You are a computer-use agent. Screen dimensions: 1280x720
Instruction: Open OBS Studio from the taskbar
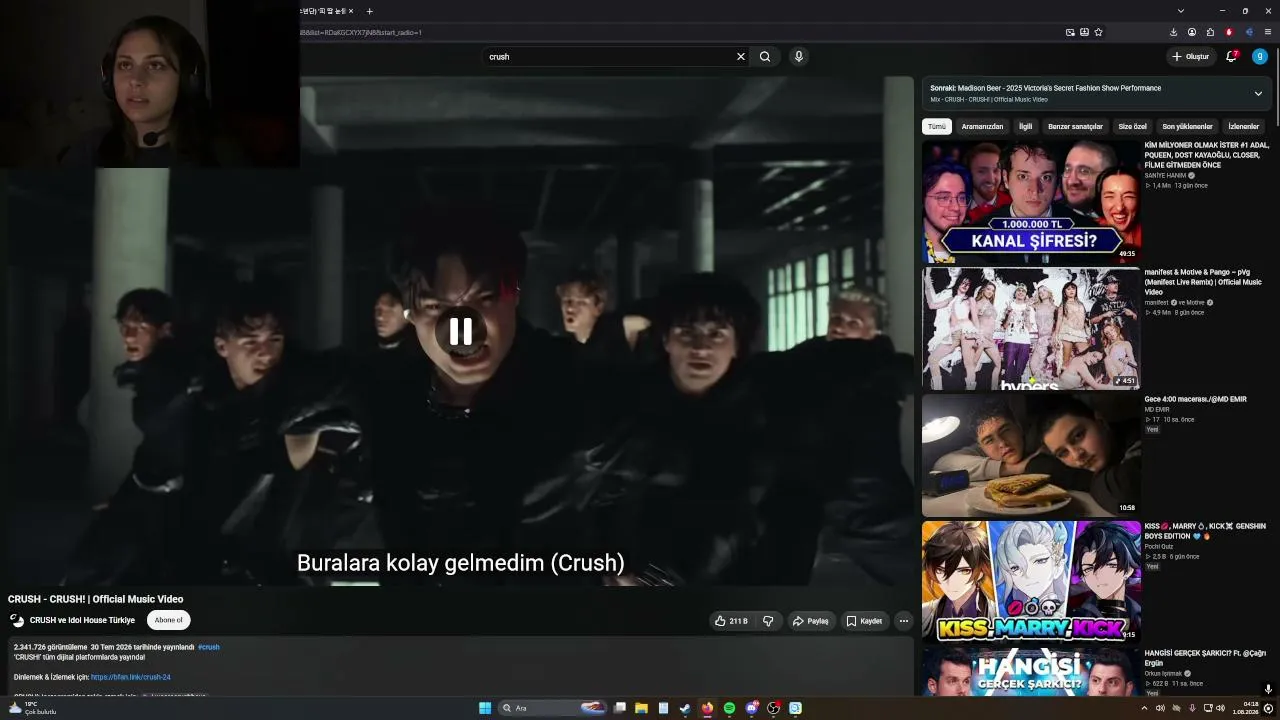tap(774, 708)
